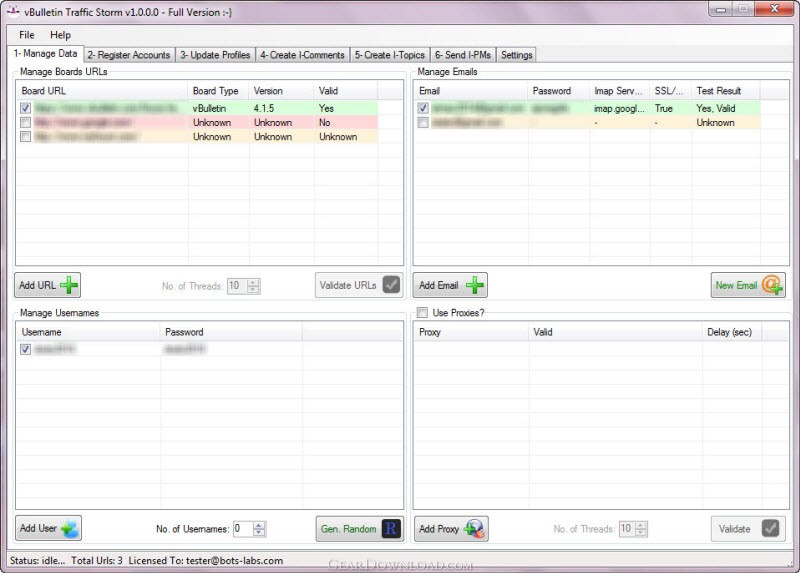Click the Password header in usernames list
The image size is (800, 573).
pyautogui.click(x=231, y=332)
